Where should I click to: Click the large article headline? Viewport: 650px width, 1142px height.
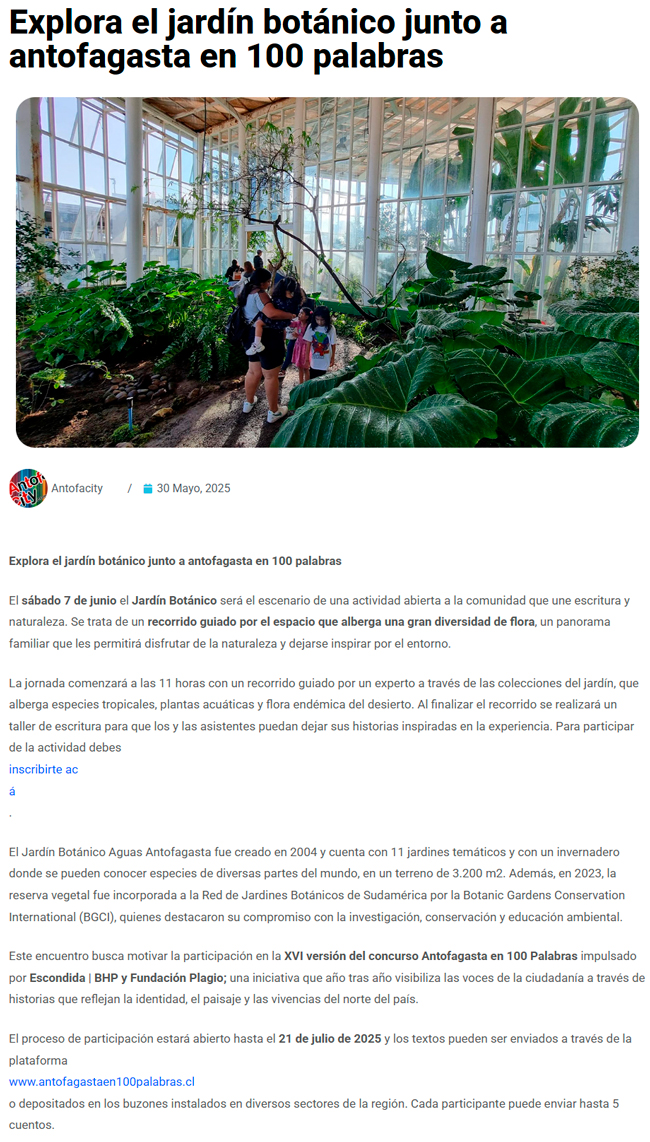(258, 39)
